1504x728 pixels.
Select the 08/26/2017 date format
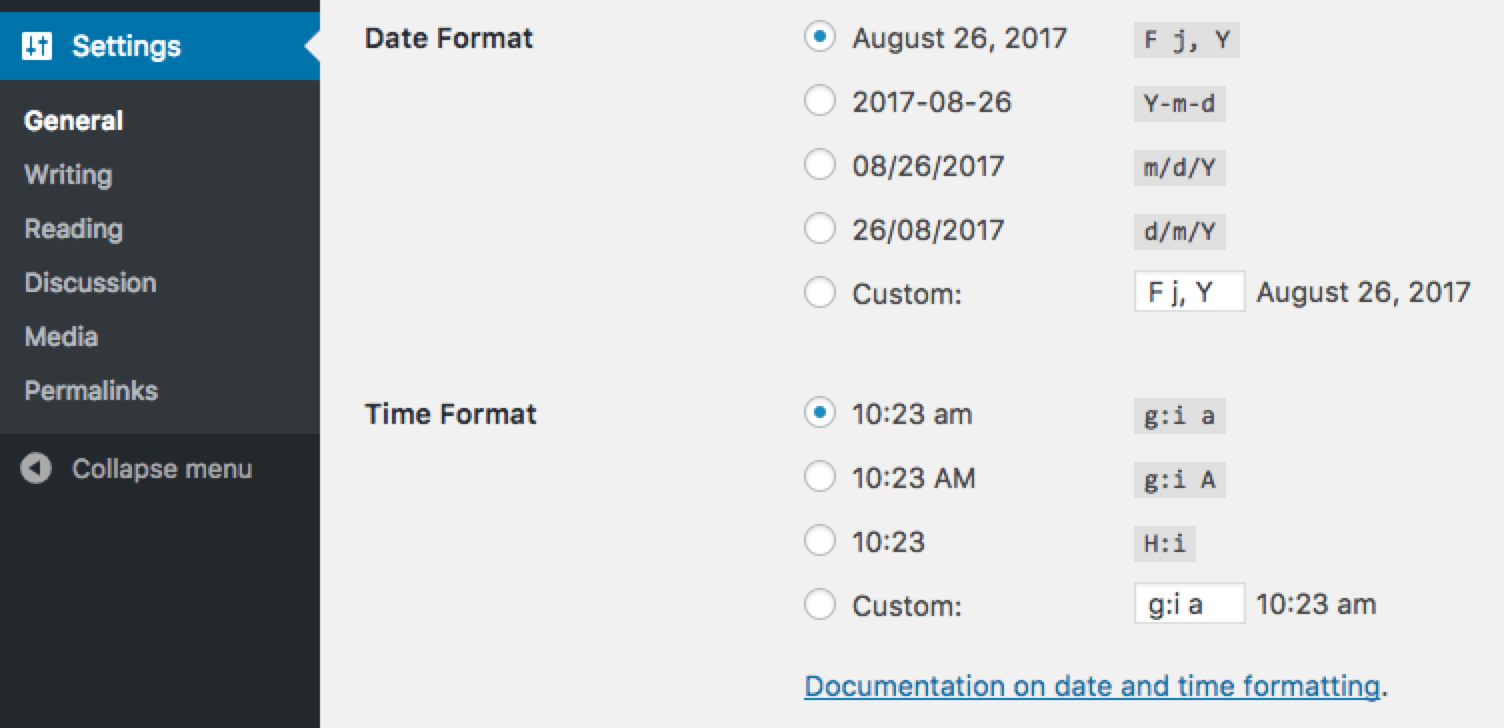820,165
